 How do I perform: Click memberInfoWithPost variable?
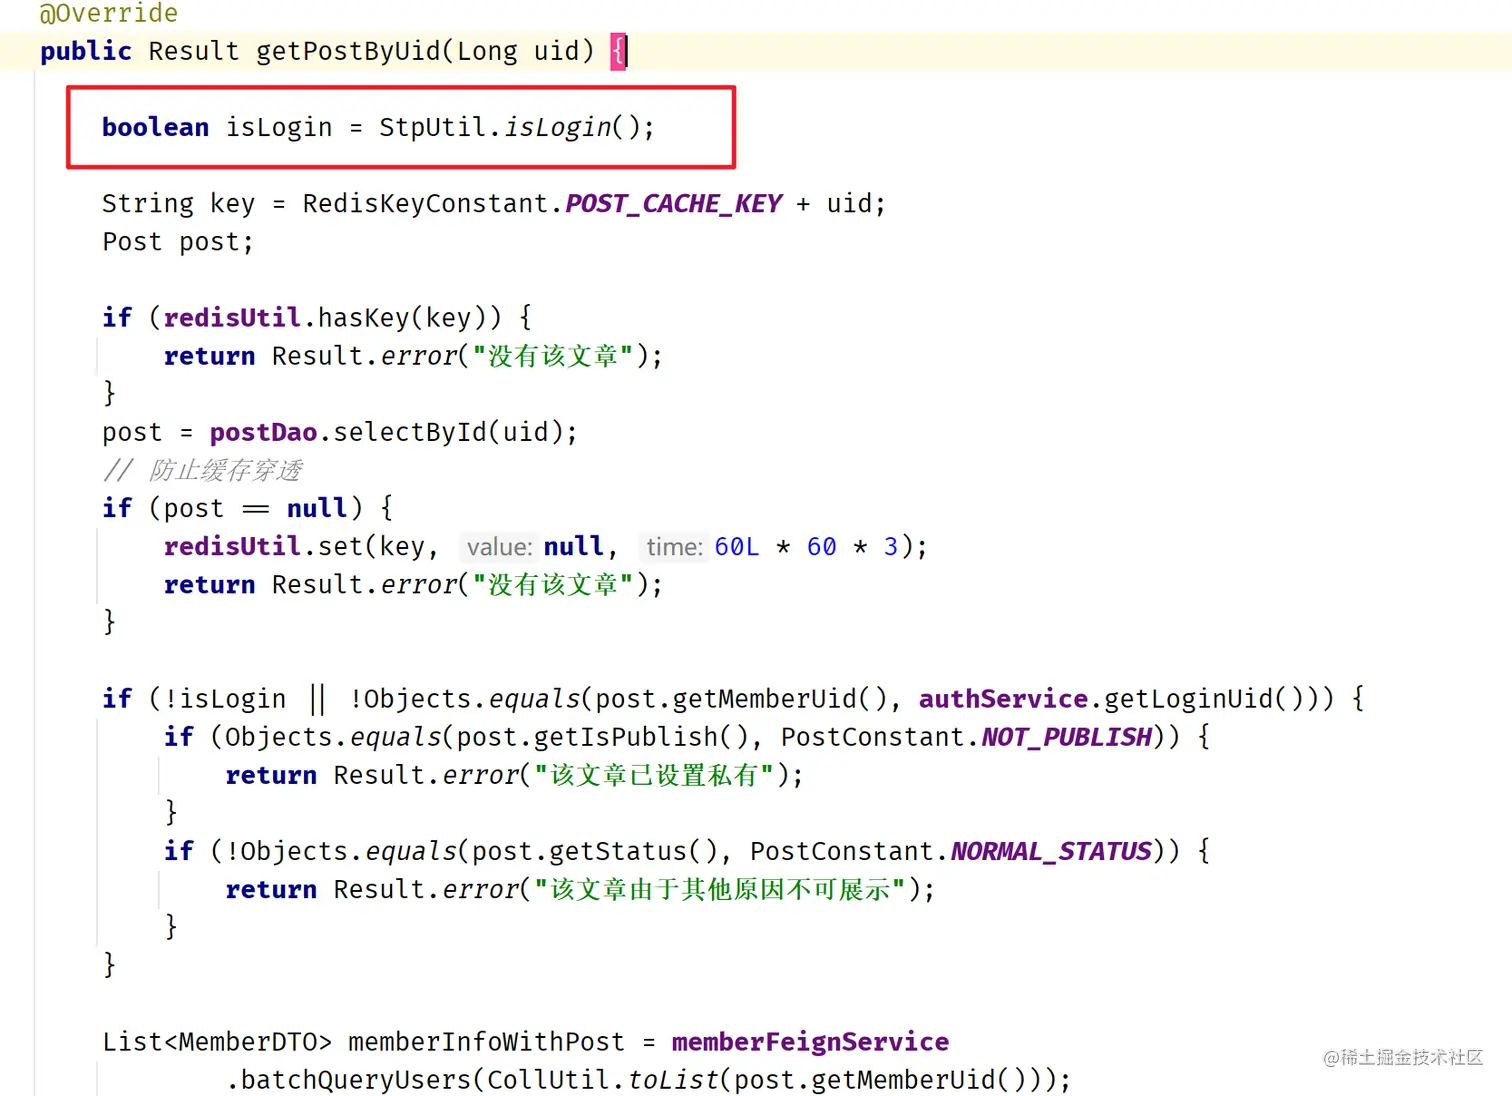[486, 1042]
